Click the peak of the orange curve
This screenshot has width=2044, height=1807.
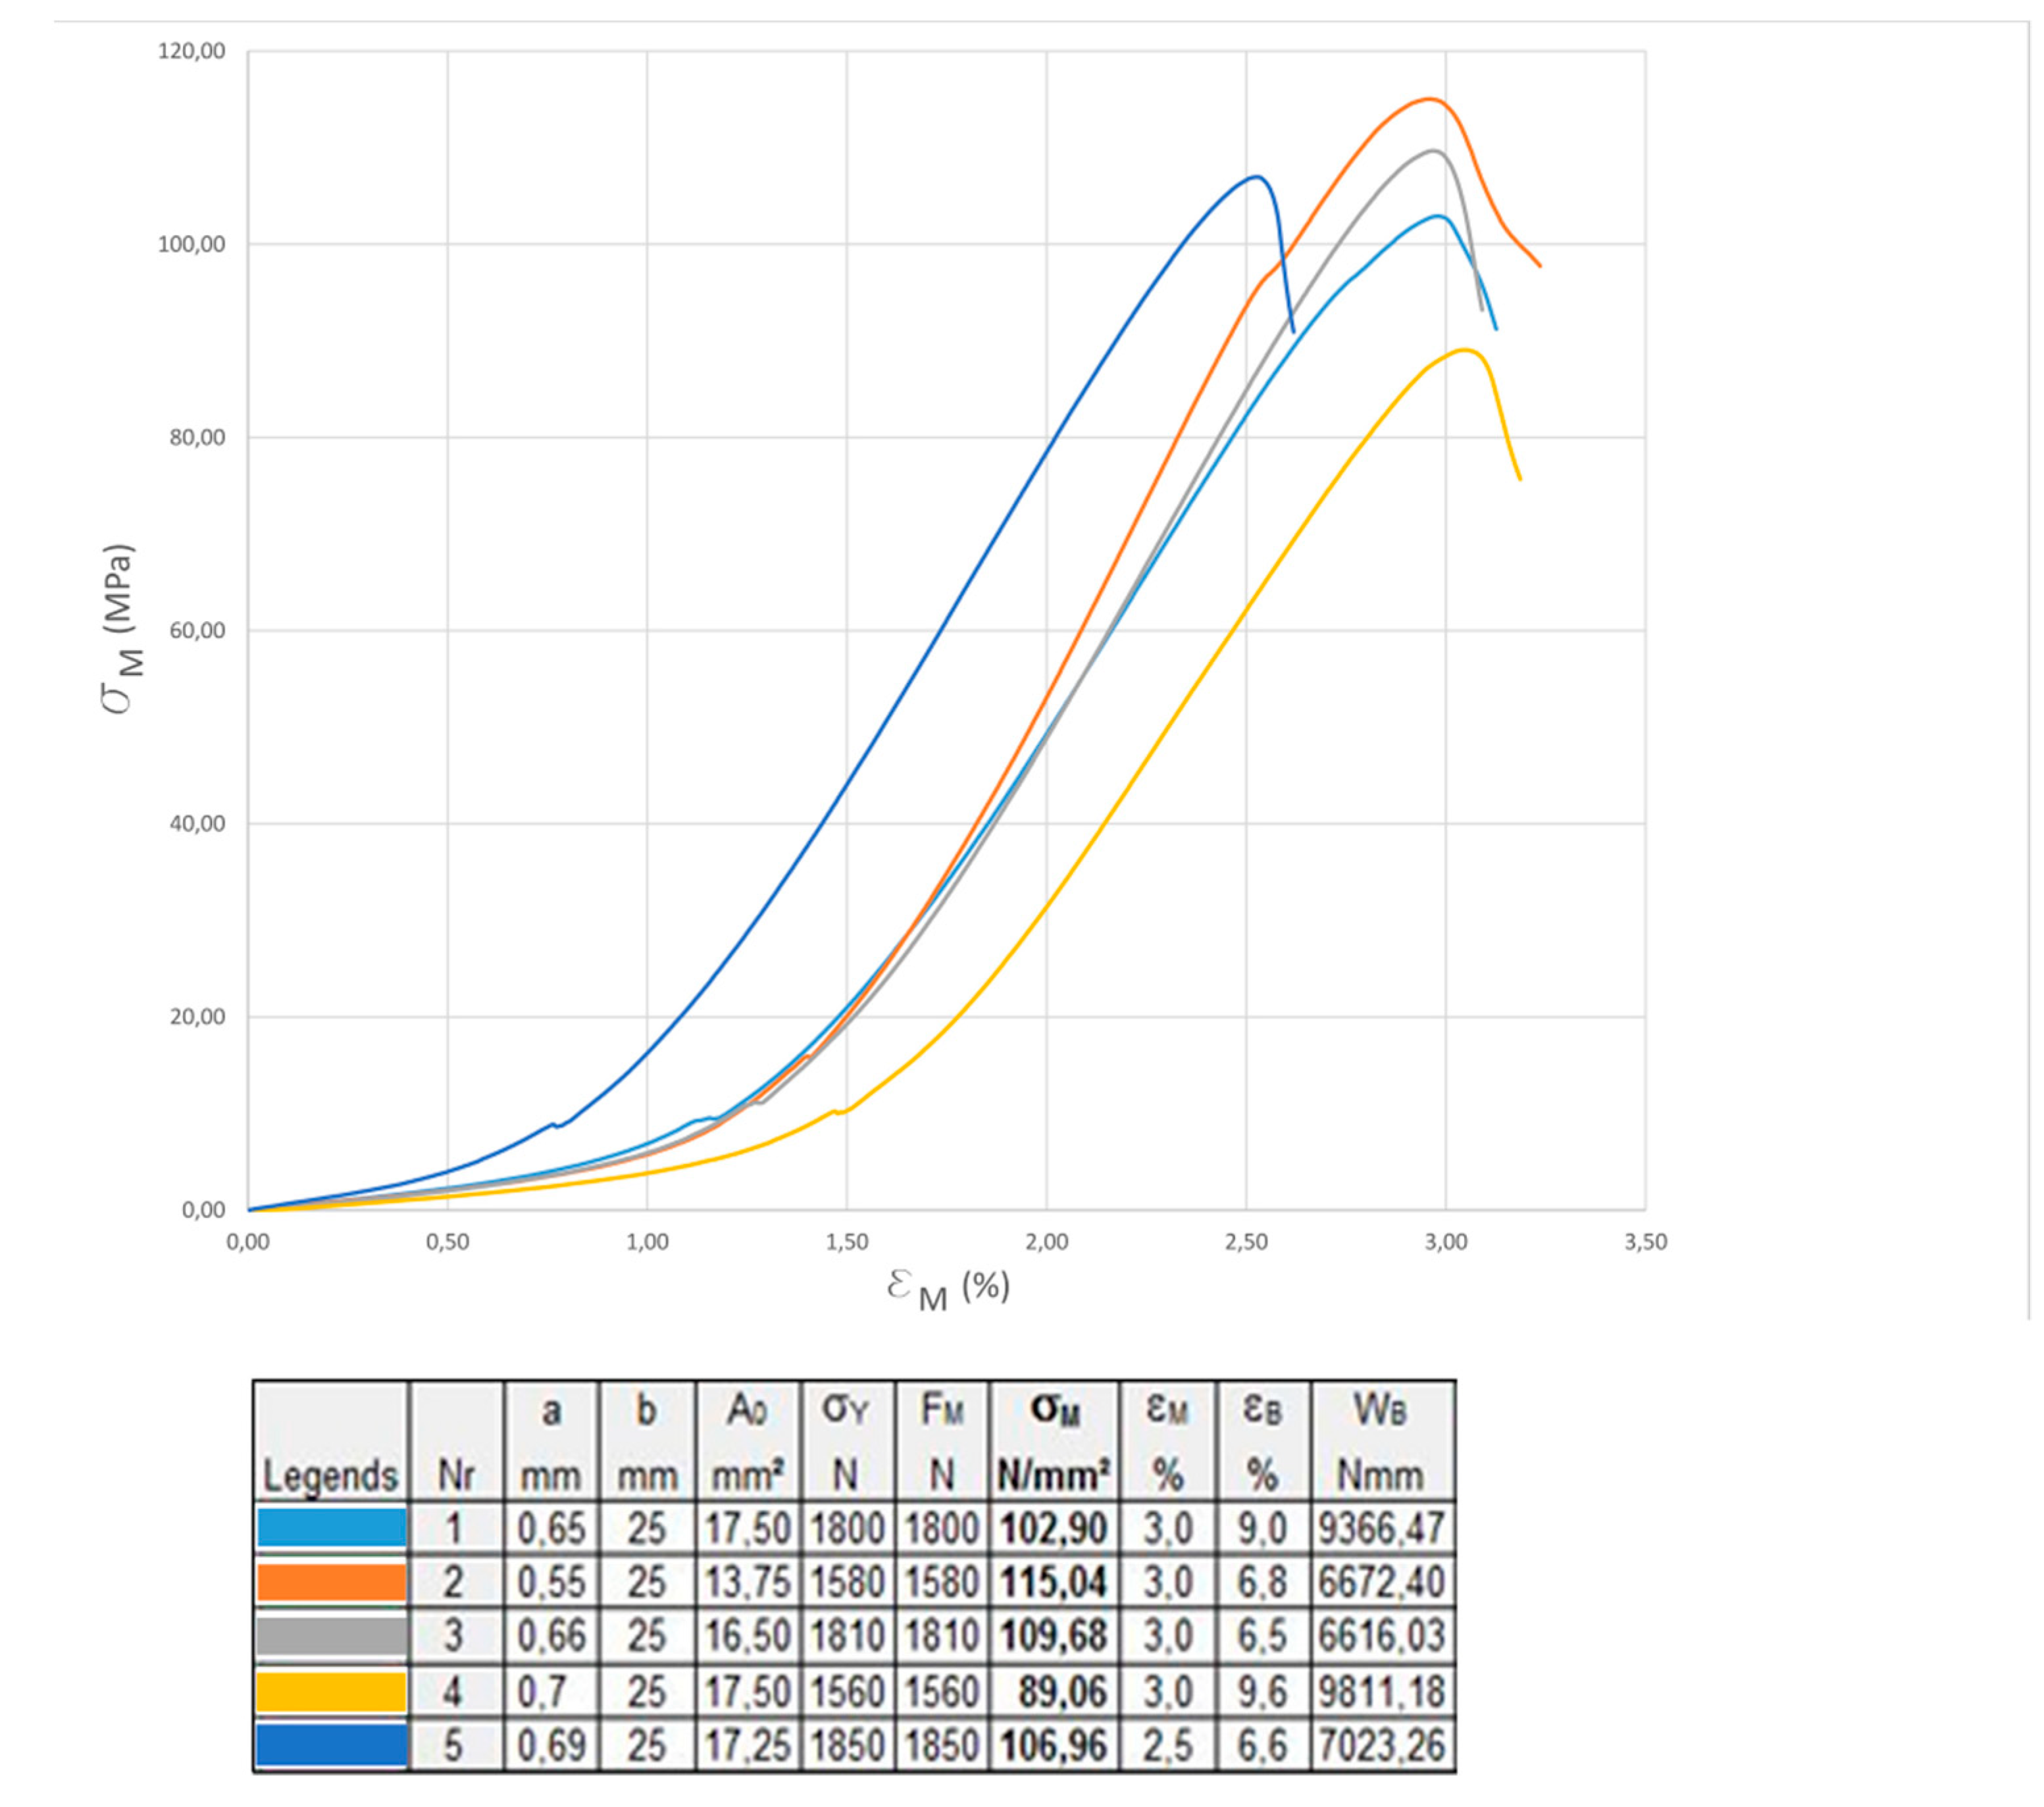point(1430,99)
